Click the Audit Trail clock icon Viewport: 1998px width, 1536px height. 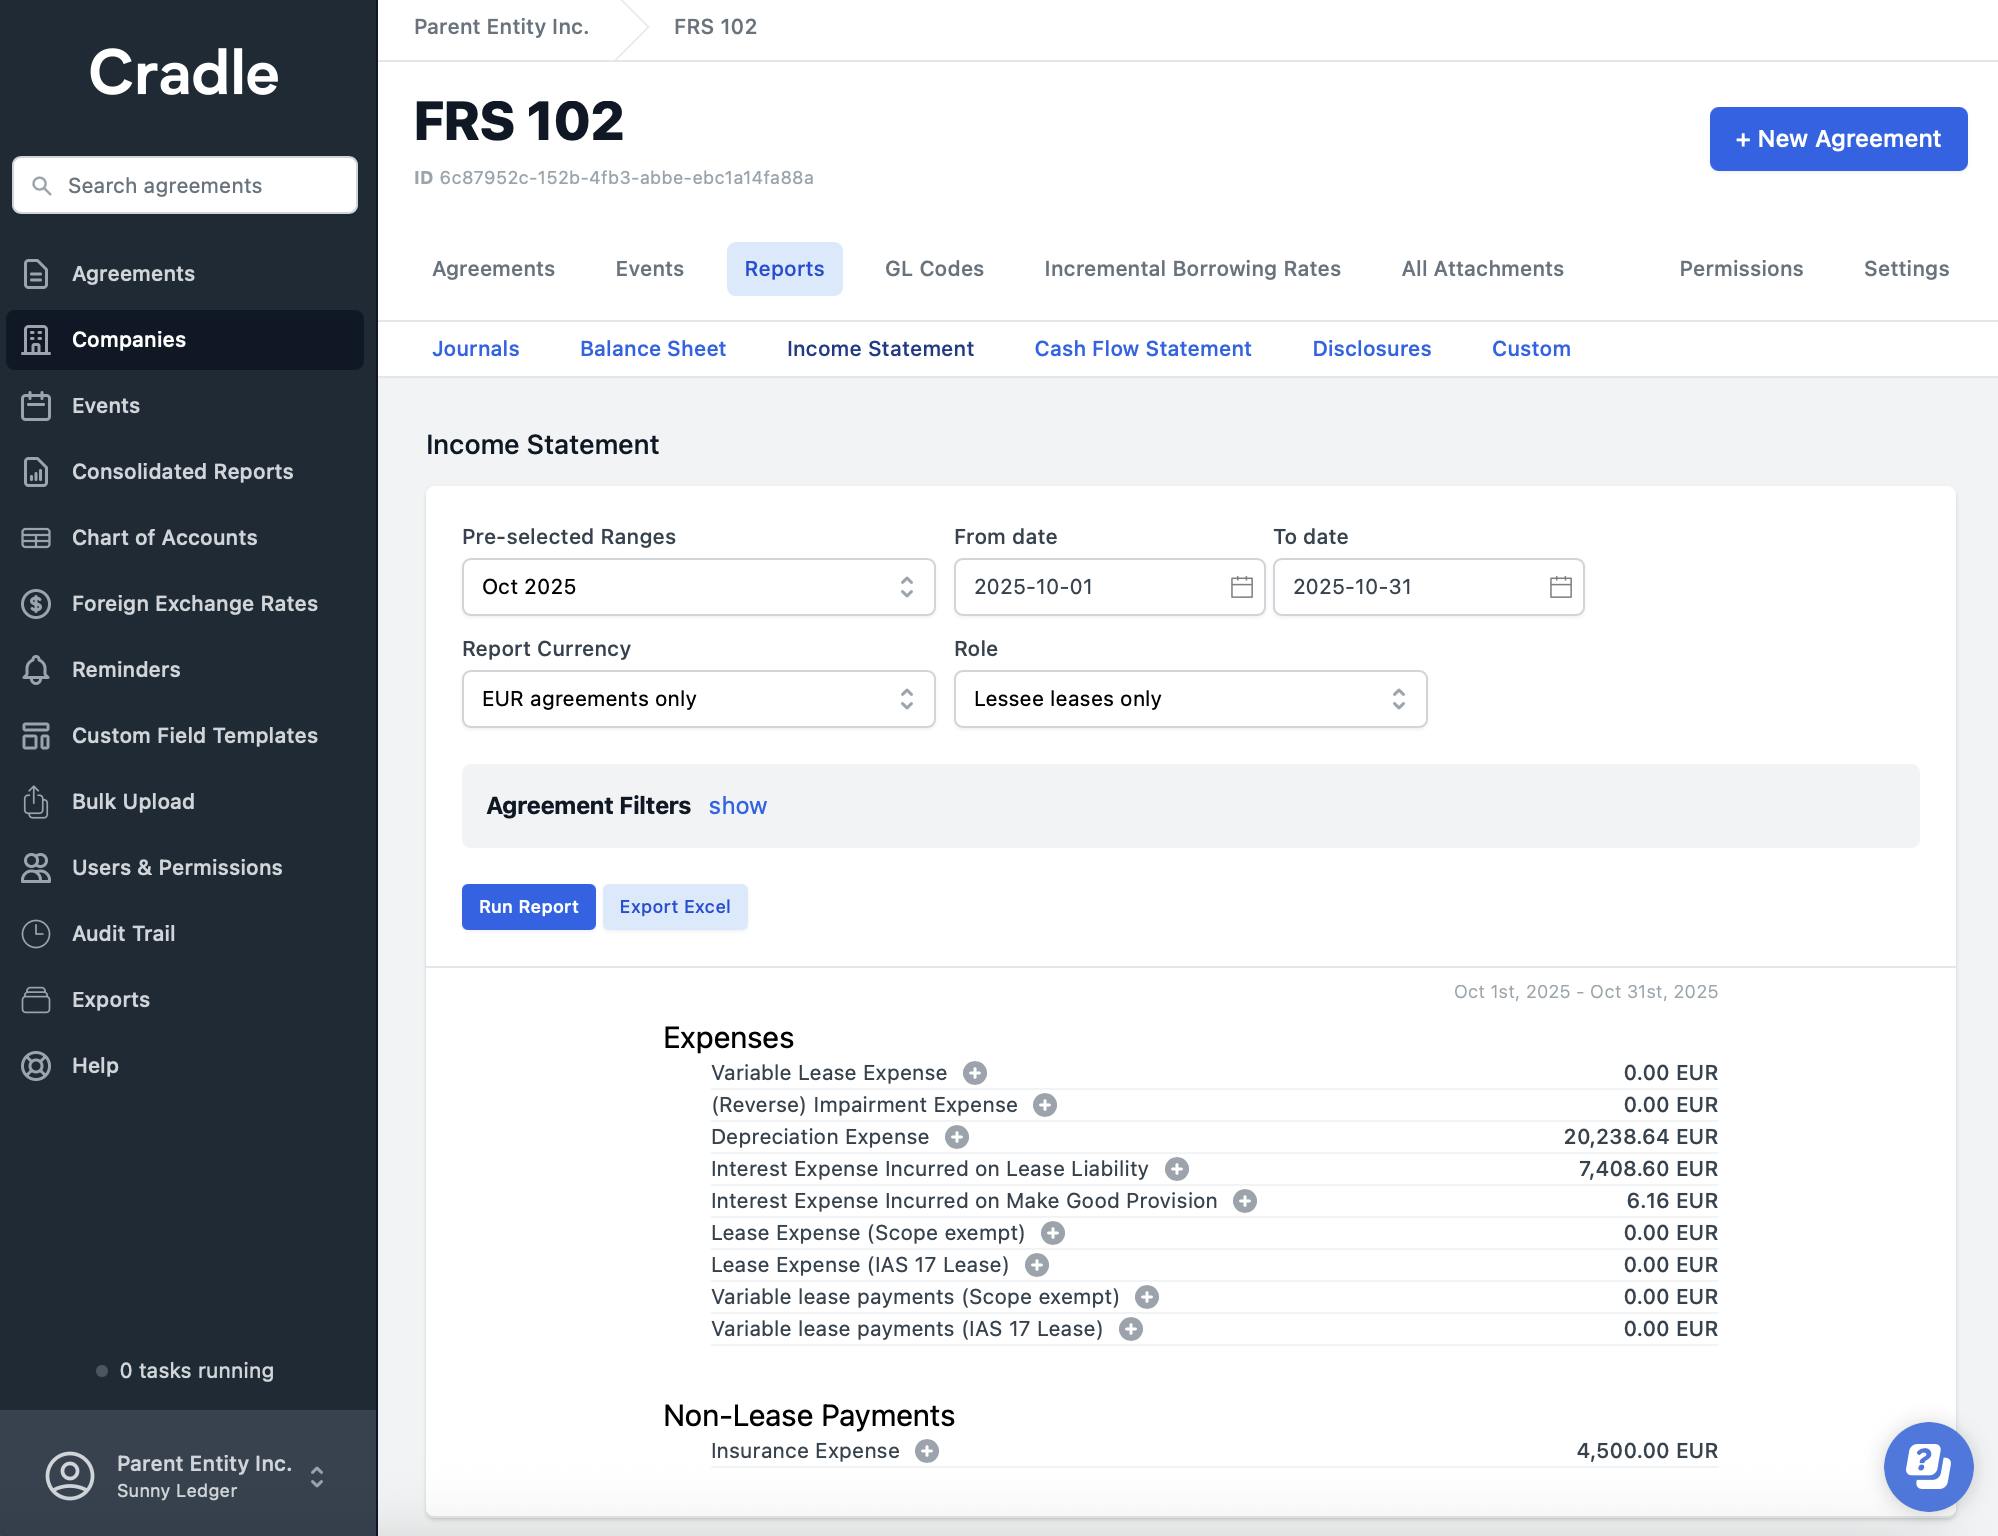coord(36,934)
